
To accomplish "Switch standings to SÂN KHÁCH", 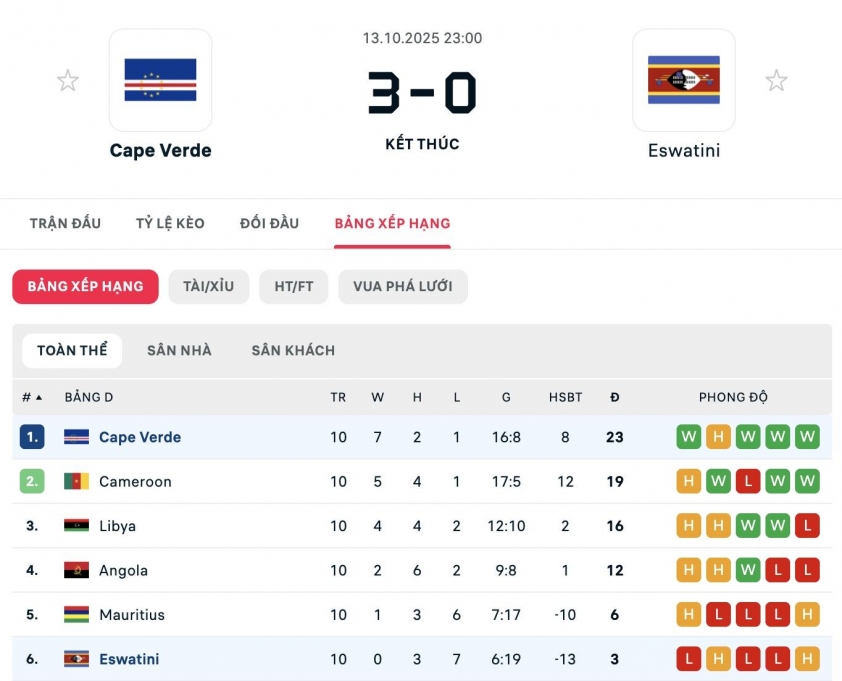I will tap(293, 351).
